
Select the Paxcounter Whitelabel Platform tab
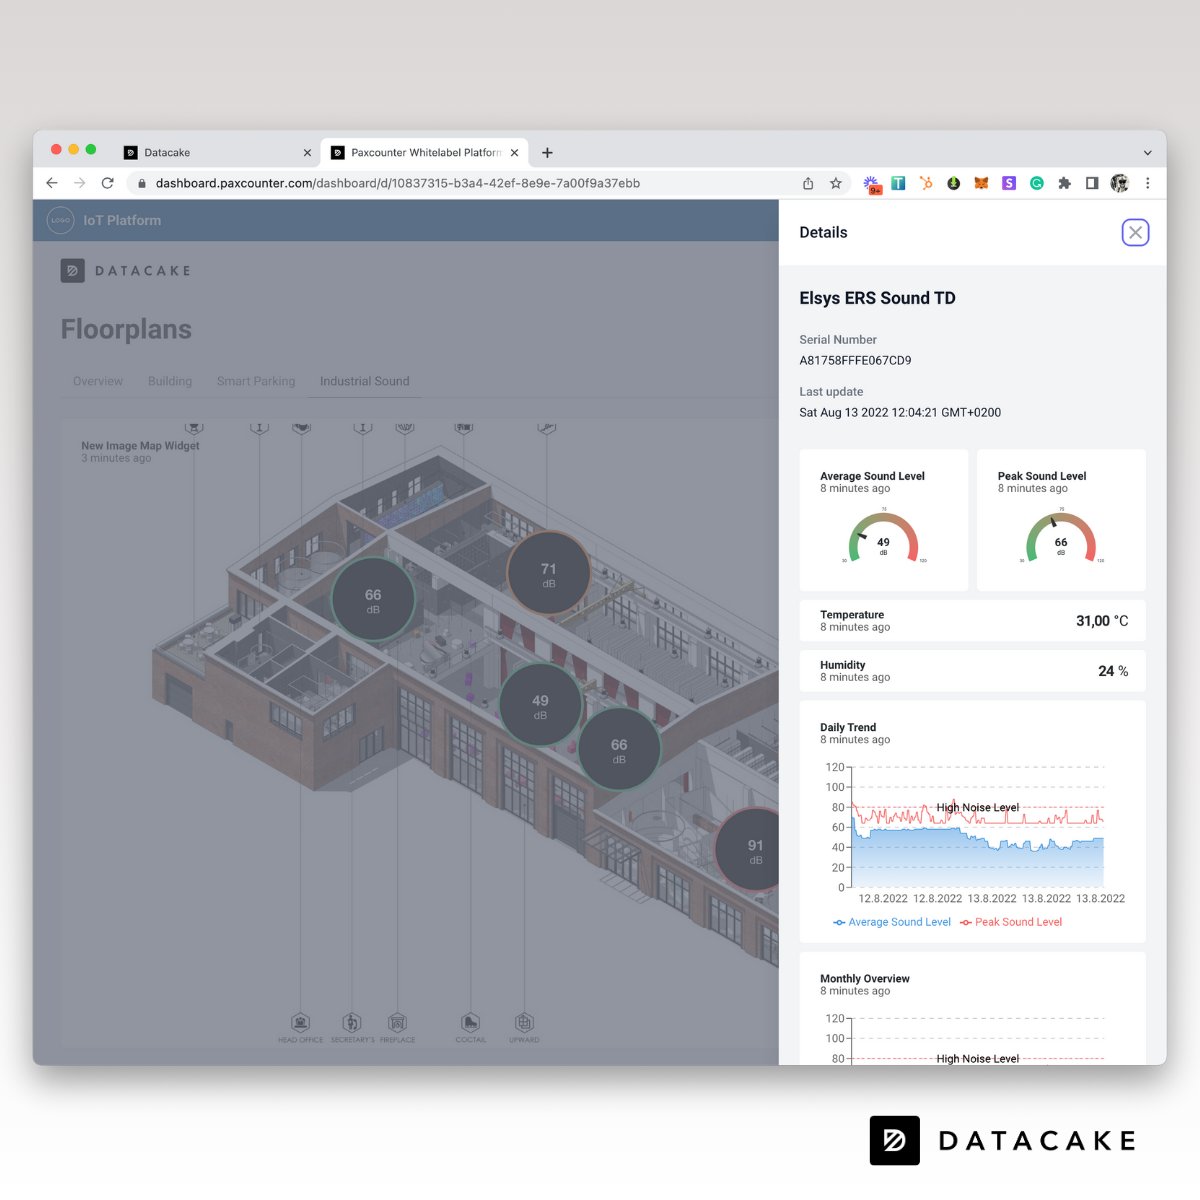(424, 153)
